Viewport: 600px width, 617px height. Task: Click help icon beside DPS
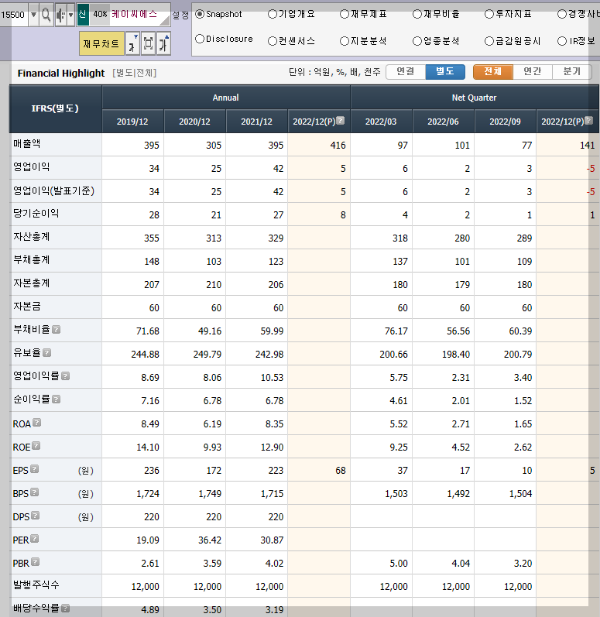coord(35,515)
